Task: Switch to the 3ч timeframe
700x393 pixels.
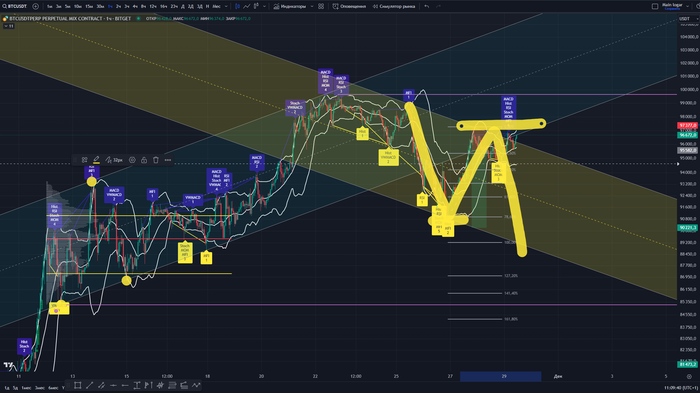Action: click(127, 6)
